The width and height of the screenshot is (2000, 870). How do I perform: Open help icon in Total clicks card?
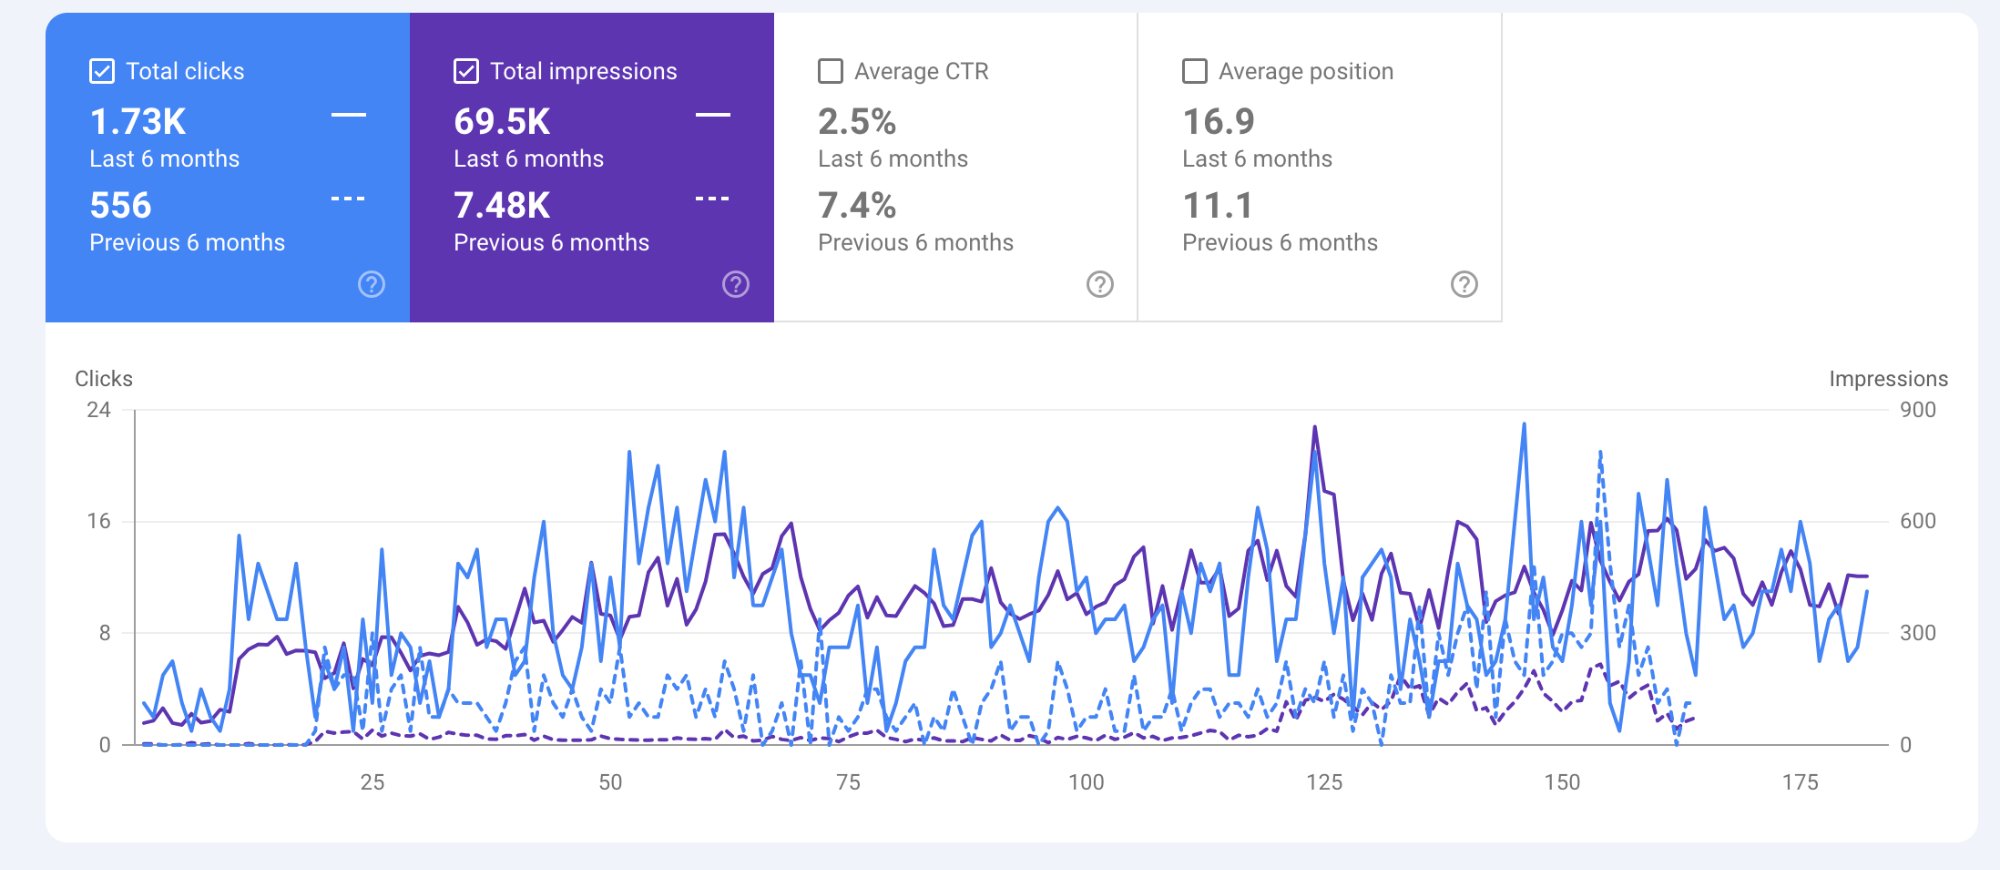(x=371, y=285)
